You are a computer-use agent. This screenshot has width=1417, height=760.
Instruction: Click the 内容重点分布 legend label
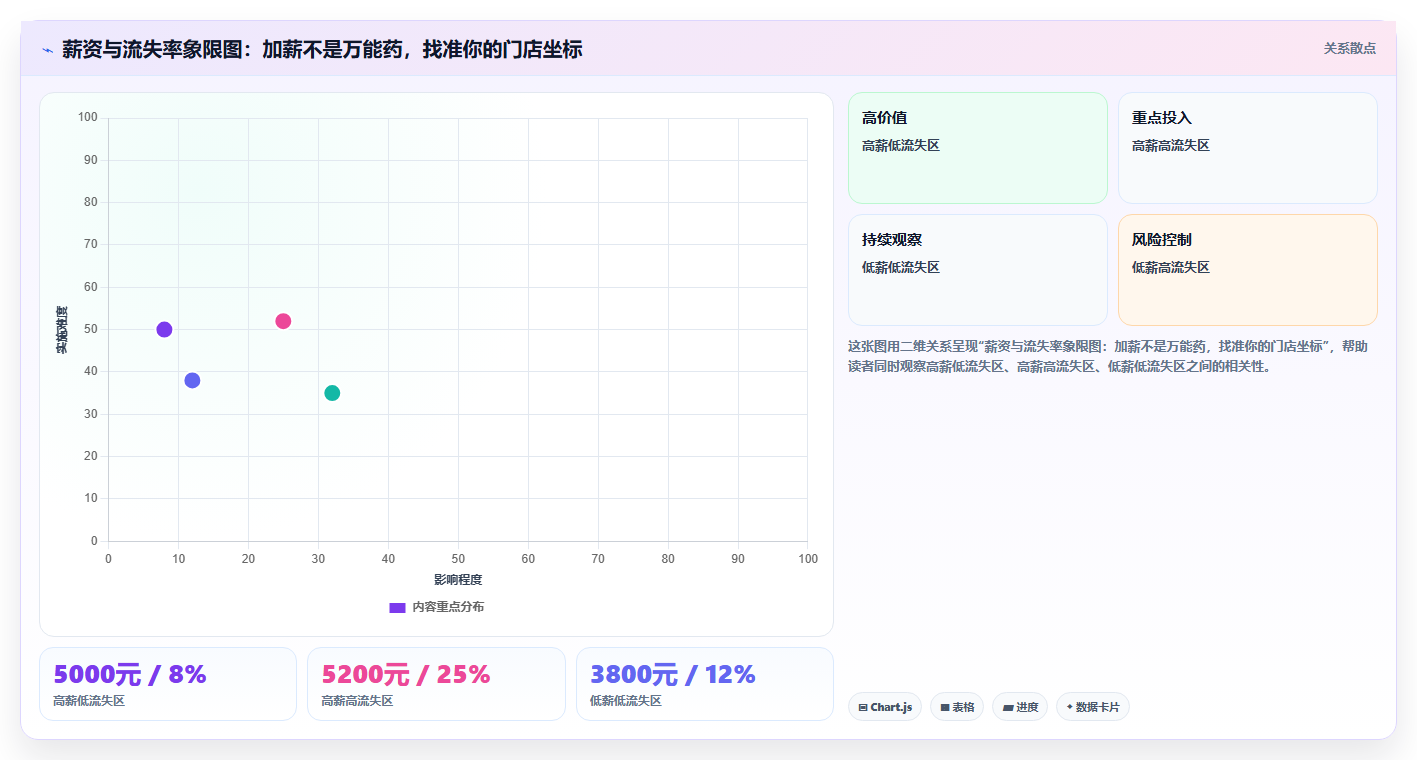pos(448,607)
